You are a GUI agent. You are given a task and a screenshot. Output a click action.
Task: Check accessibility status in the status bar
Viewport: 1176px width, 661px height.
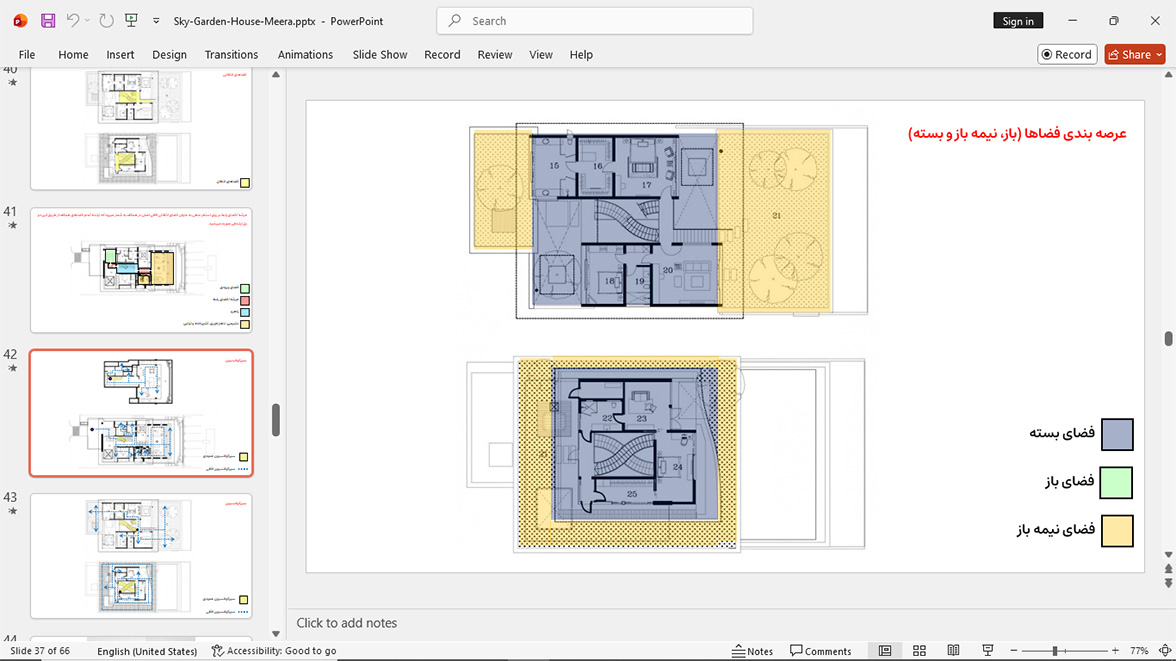[274, 650]
